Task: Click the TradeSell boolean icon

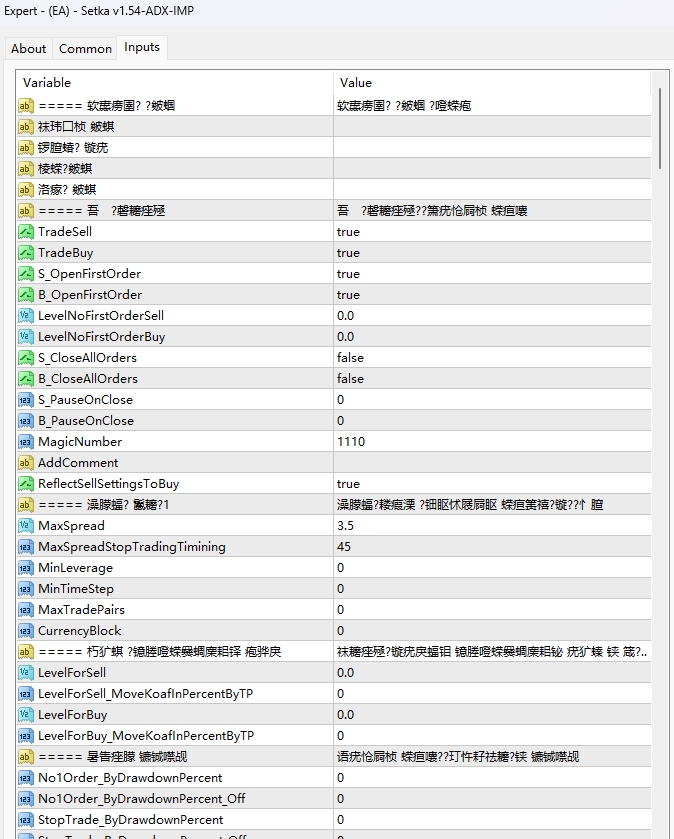Action: (x=26, y=232)
